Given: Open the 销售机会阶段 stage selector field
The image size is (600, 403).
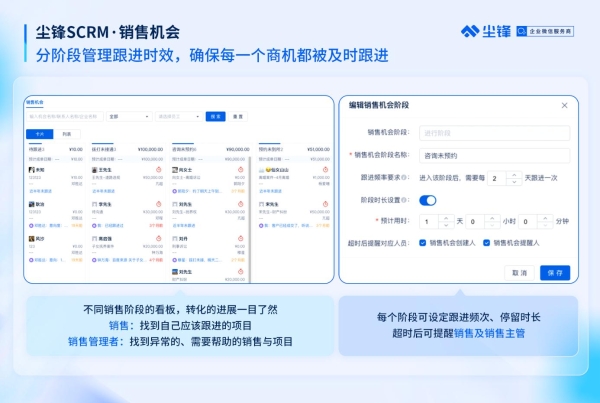Looking at the screenshot, I should (x=494, y=133).
